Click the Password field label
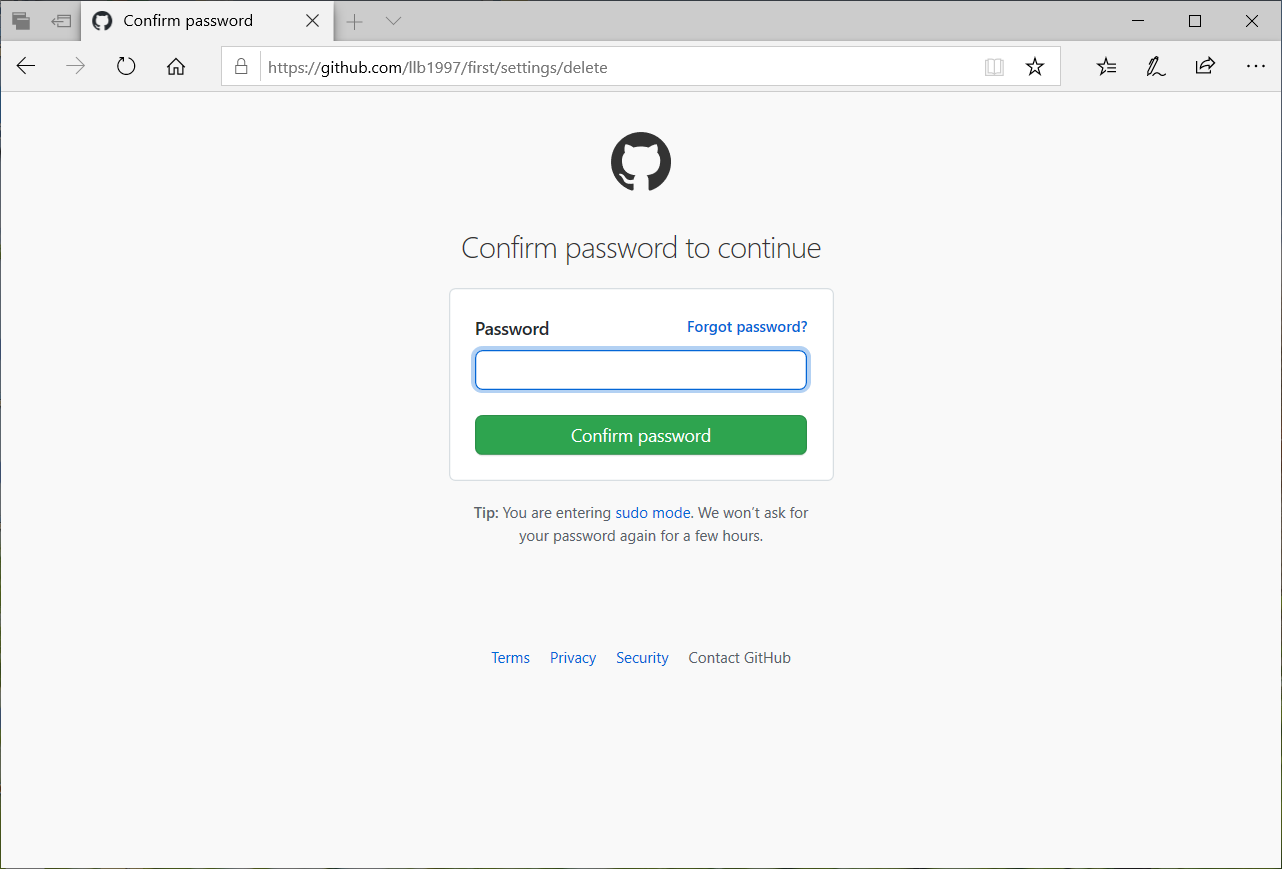The height and width of the screenshot is (869, 1282). (x=512, y=329)
